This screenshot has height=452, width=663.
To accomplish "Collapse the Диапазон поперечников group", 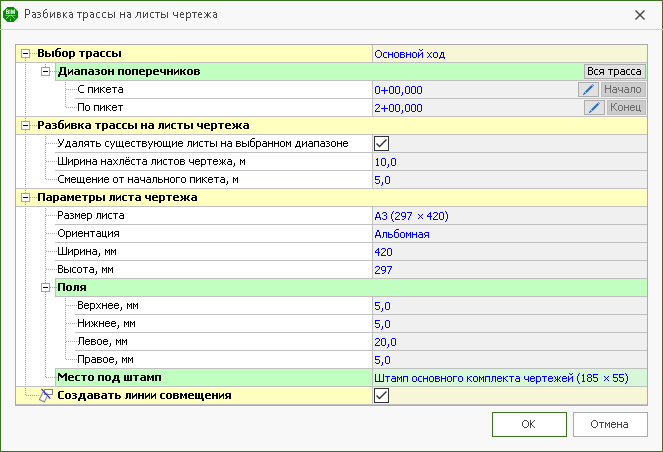I will 46,72.
